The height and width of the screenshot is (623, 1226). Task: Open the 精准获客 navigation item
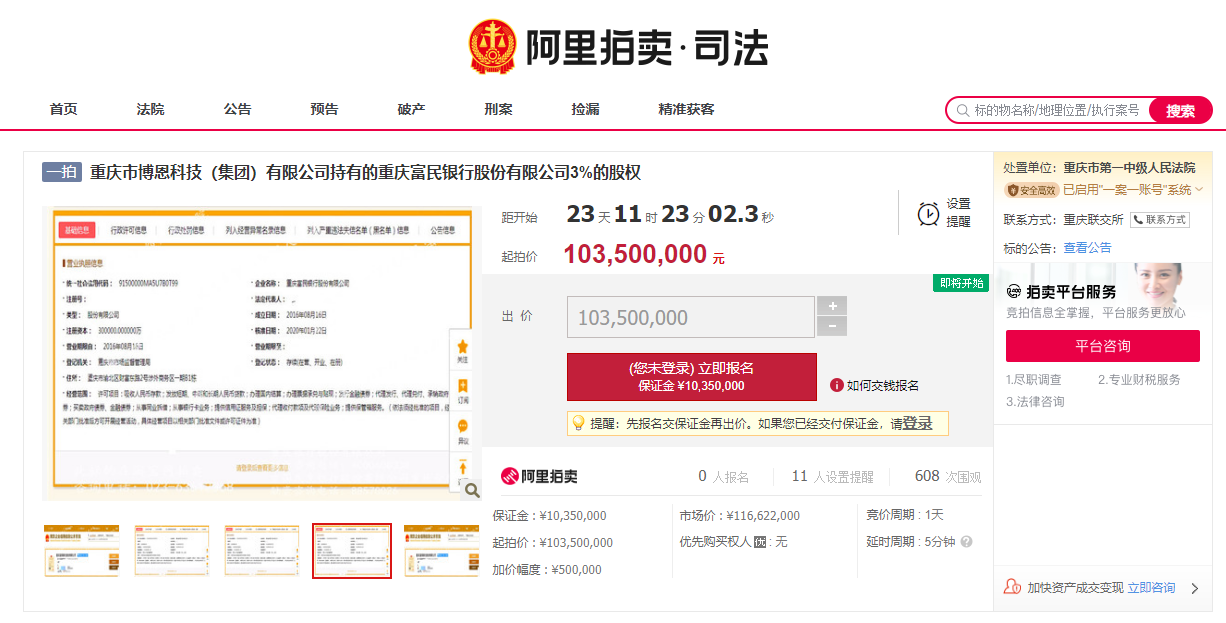pyautogui.click(x=687, y=109)
